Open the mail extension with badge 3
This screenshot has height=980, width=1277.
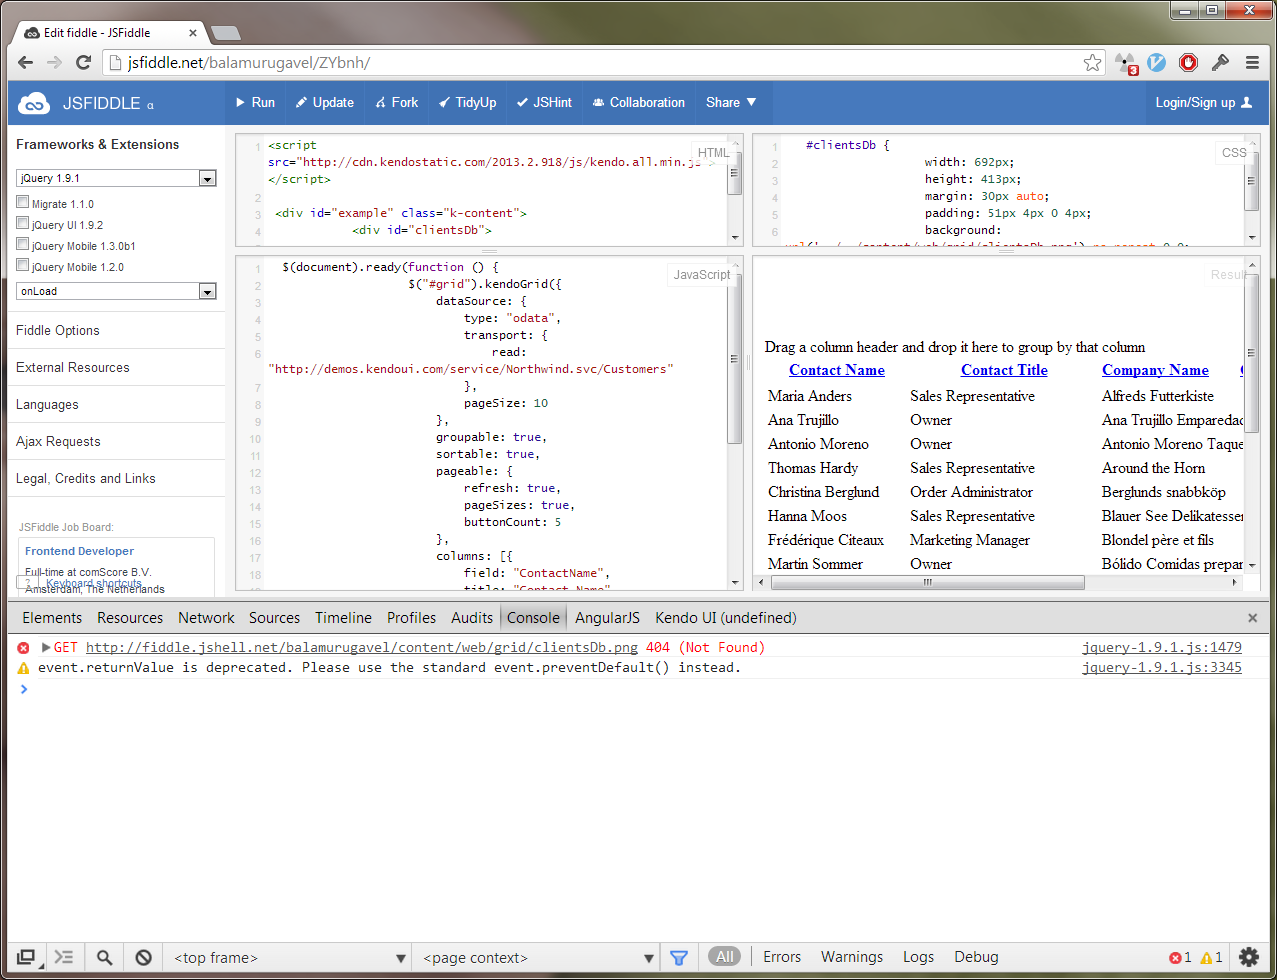(1126, 63)
